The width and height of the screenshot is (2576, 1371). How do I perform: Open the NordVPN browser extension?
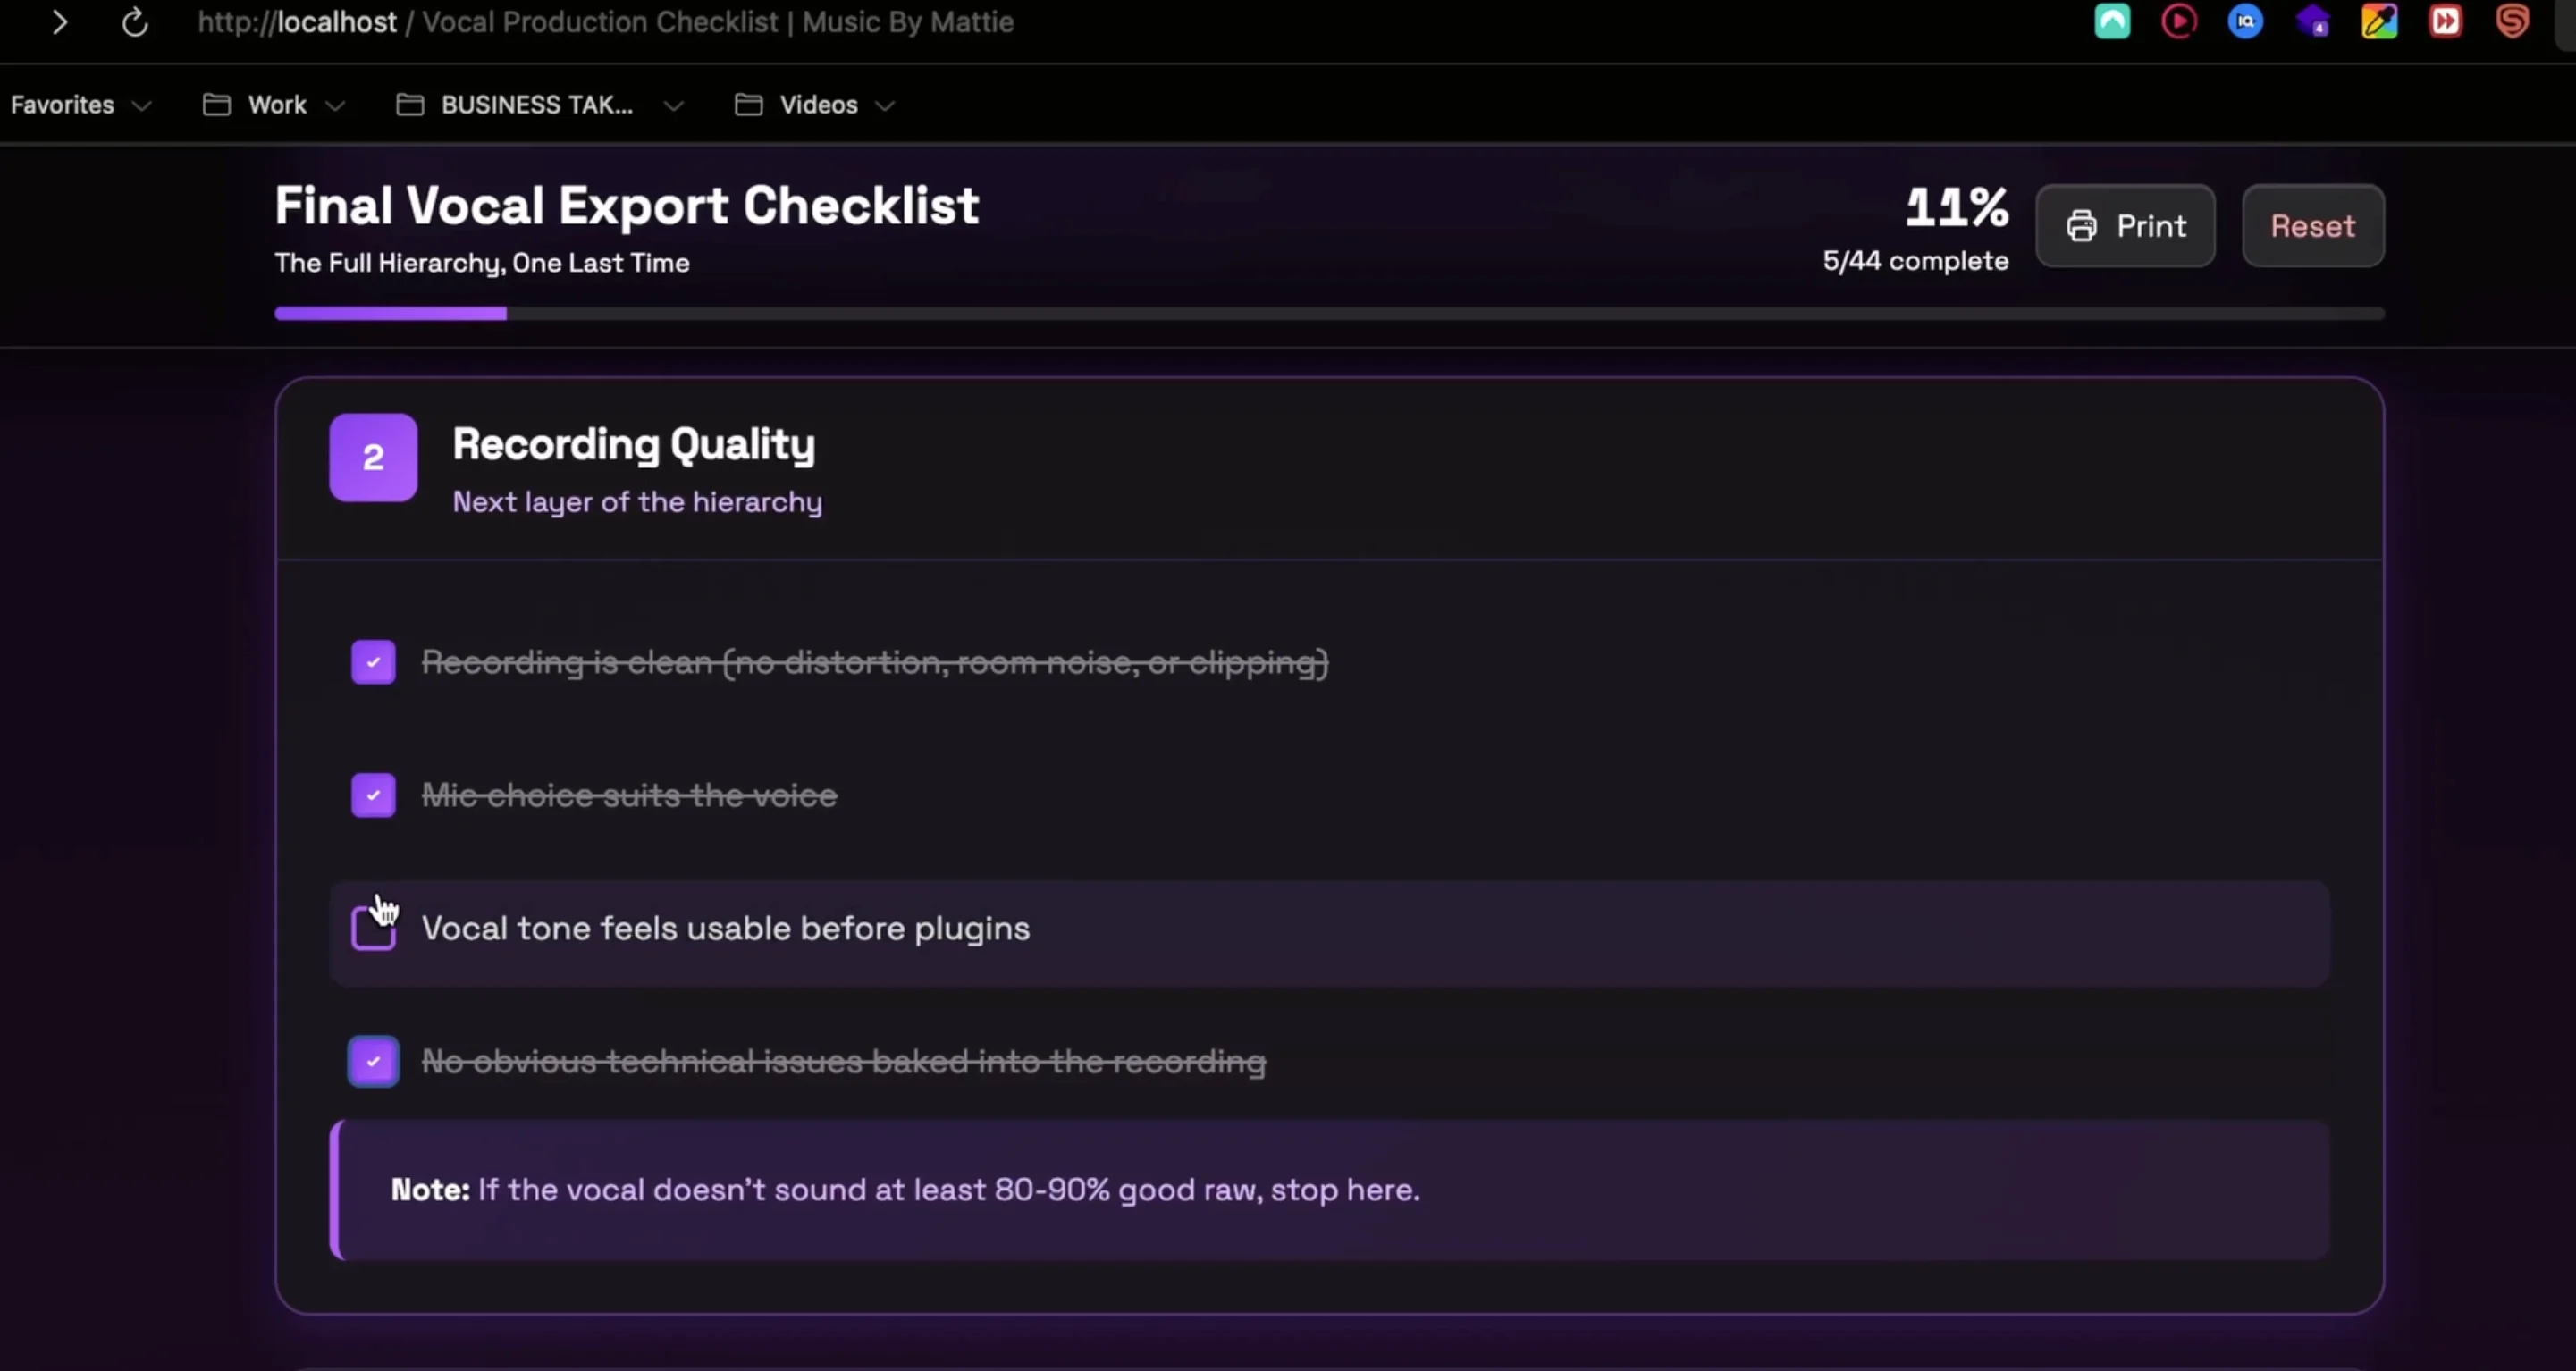click(x=2112, y=21)
